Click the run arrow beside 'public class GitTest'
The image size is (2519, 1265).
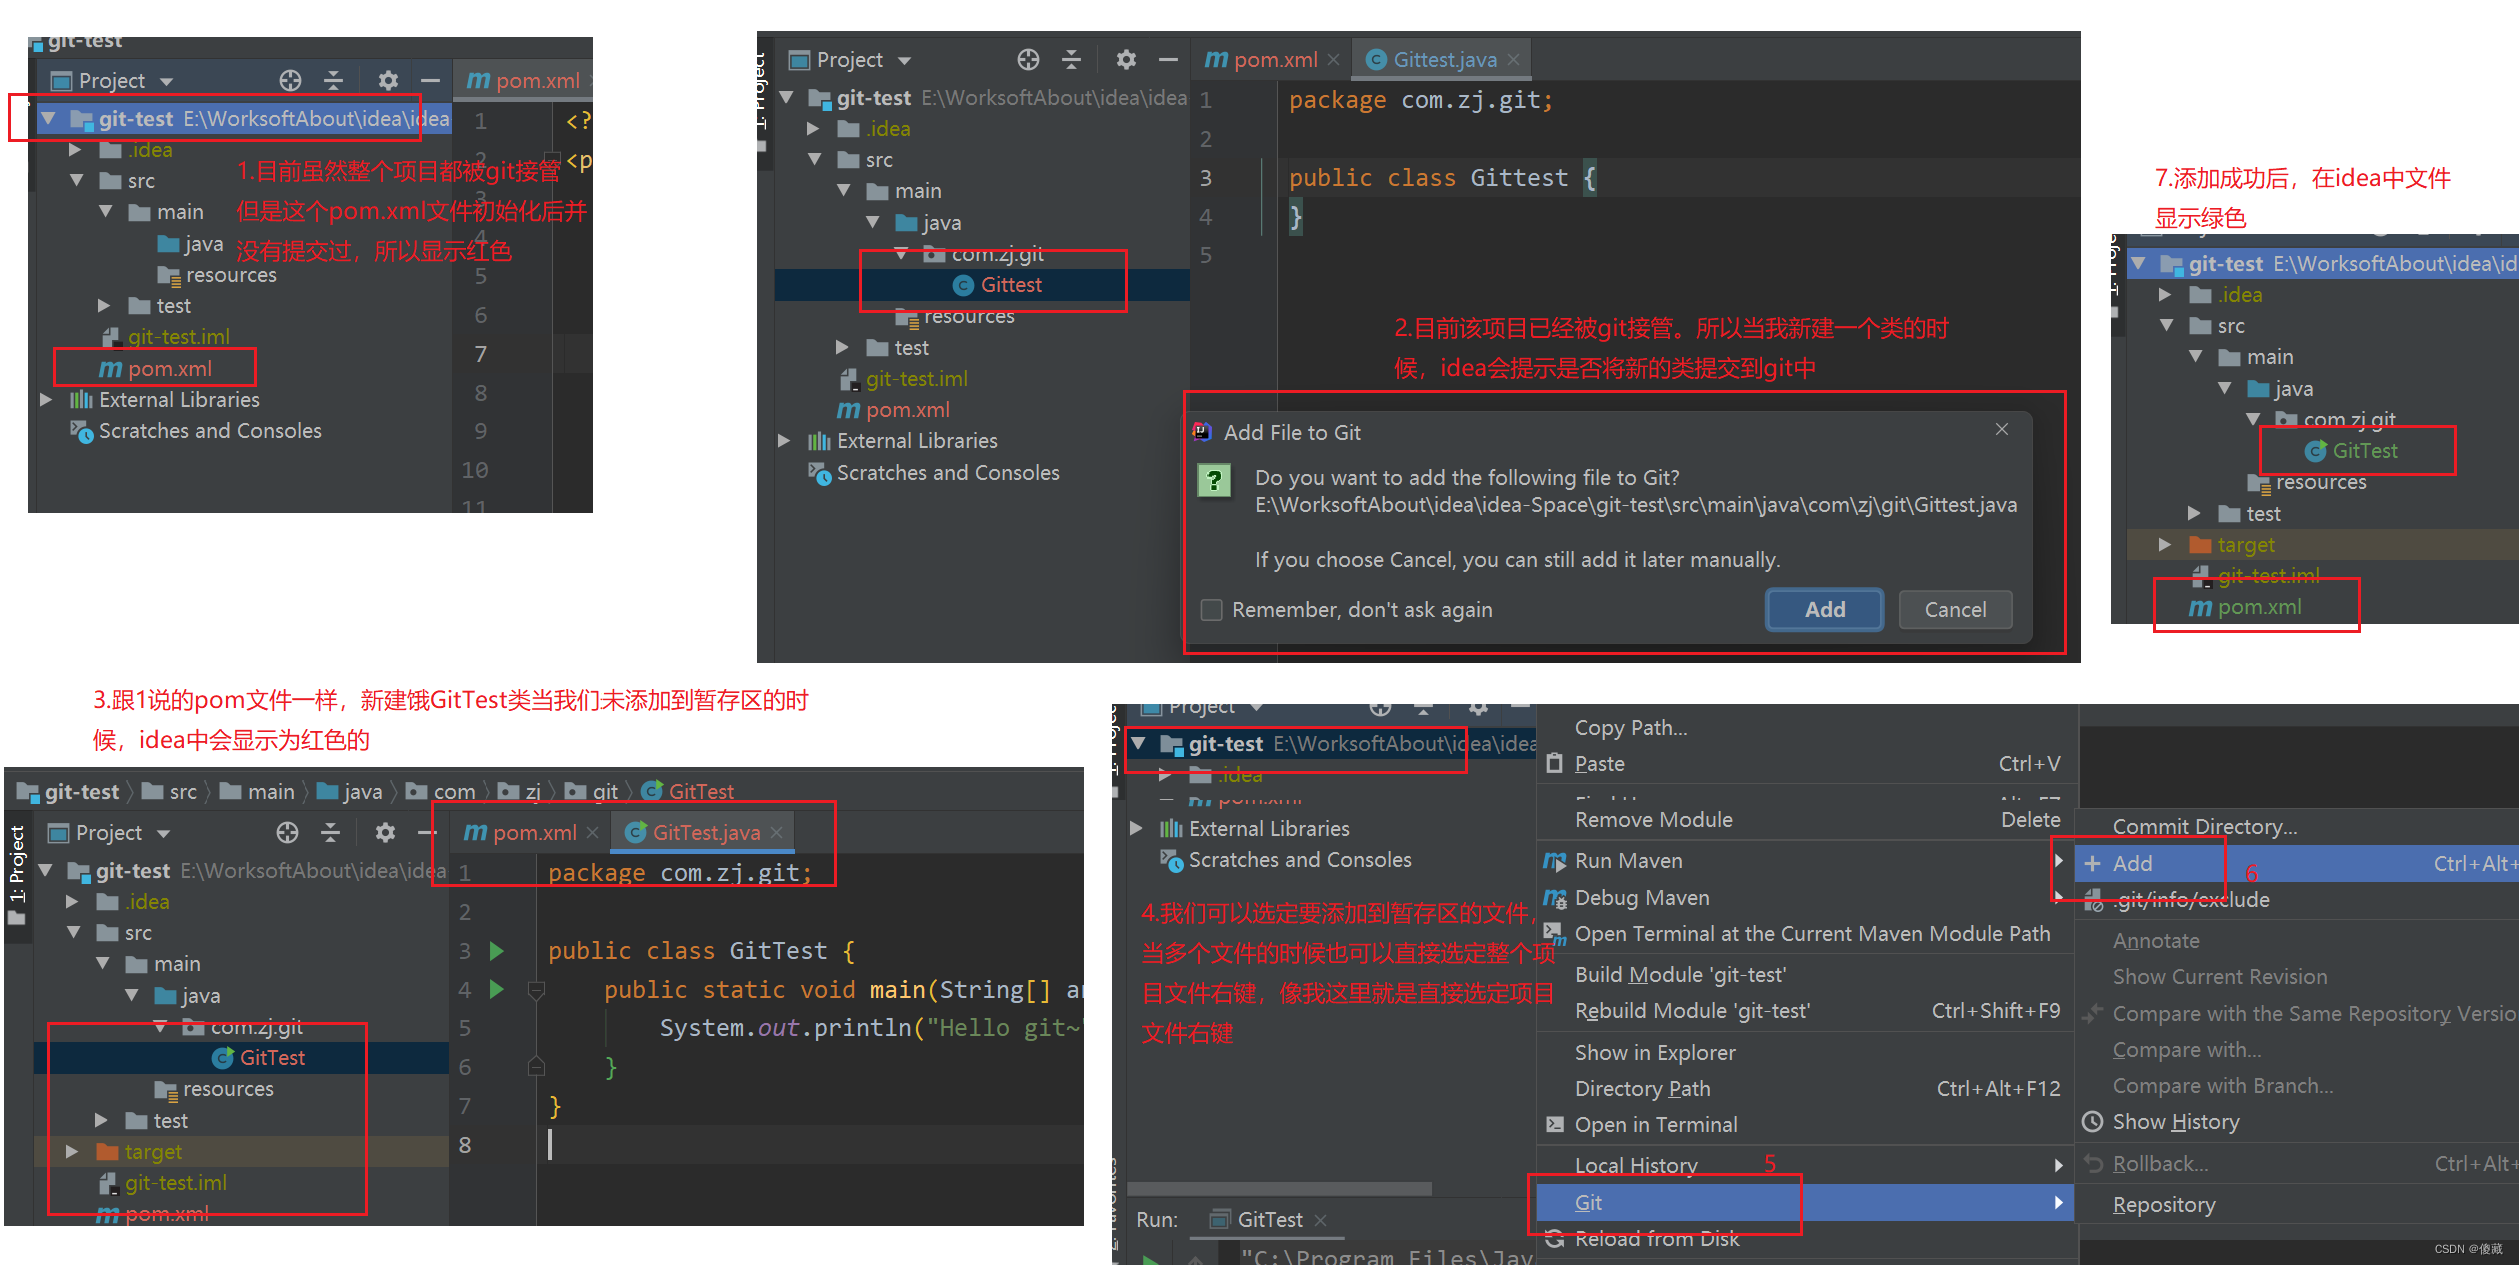coord(497,951)
